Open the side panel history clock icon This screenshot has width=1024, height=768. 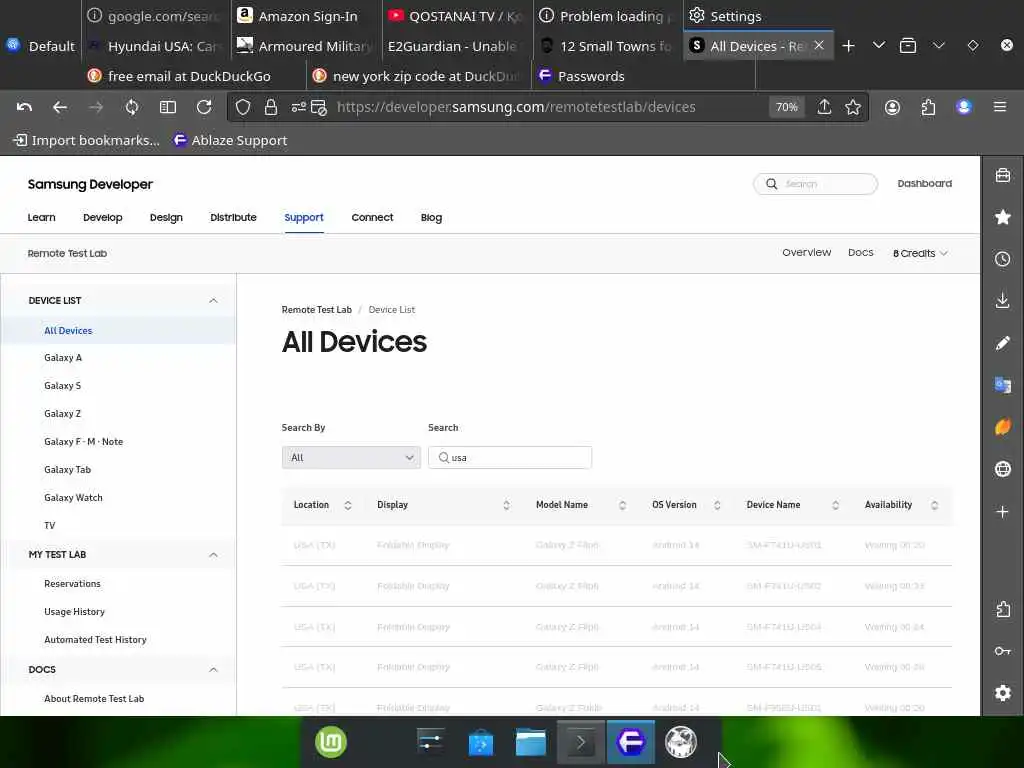point(1003,259)
